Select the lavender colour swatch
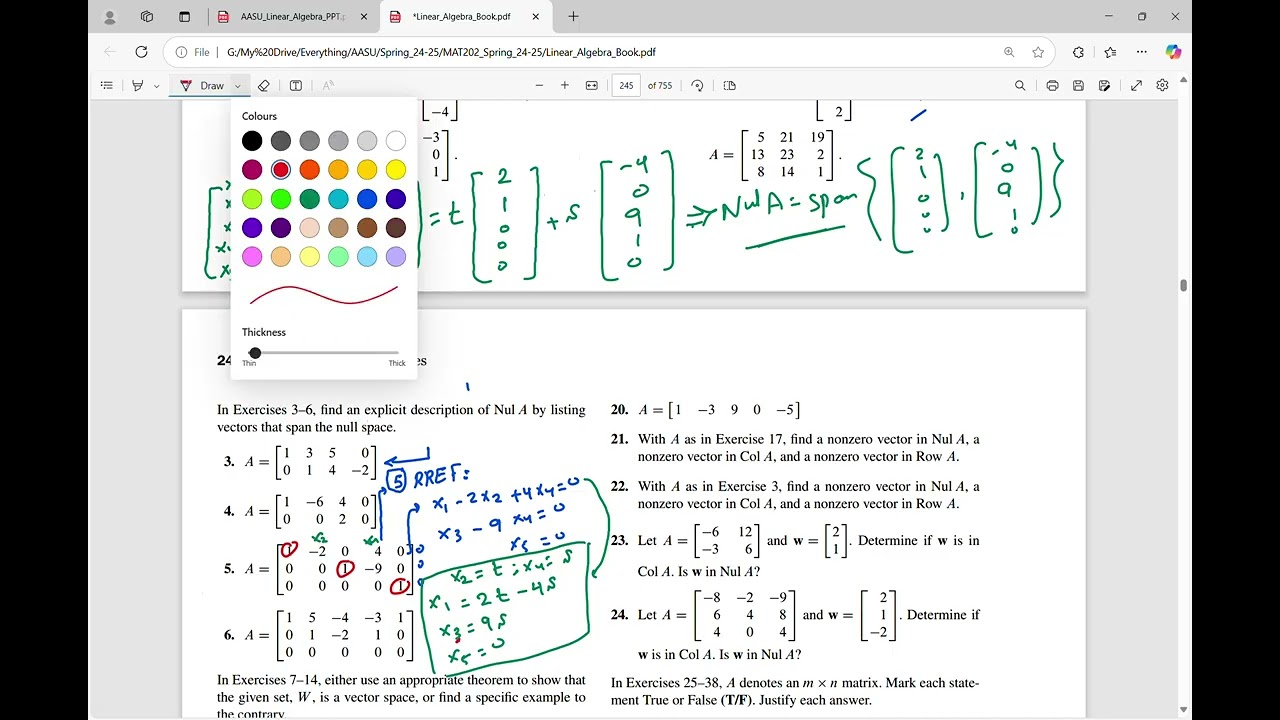 396,257
